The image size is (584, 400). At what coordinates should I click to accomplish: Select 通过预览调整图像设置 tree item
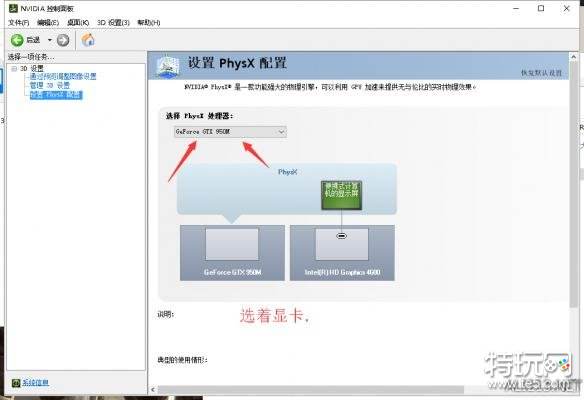click(x=63, y=76)
